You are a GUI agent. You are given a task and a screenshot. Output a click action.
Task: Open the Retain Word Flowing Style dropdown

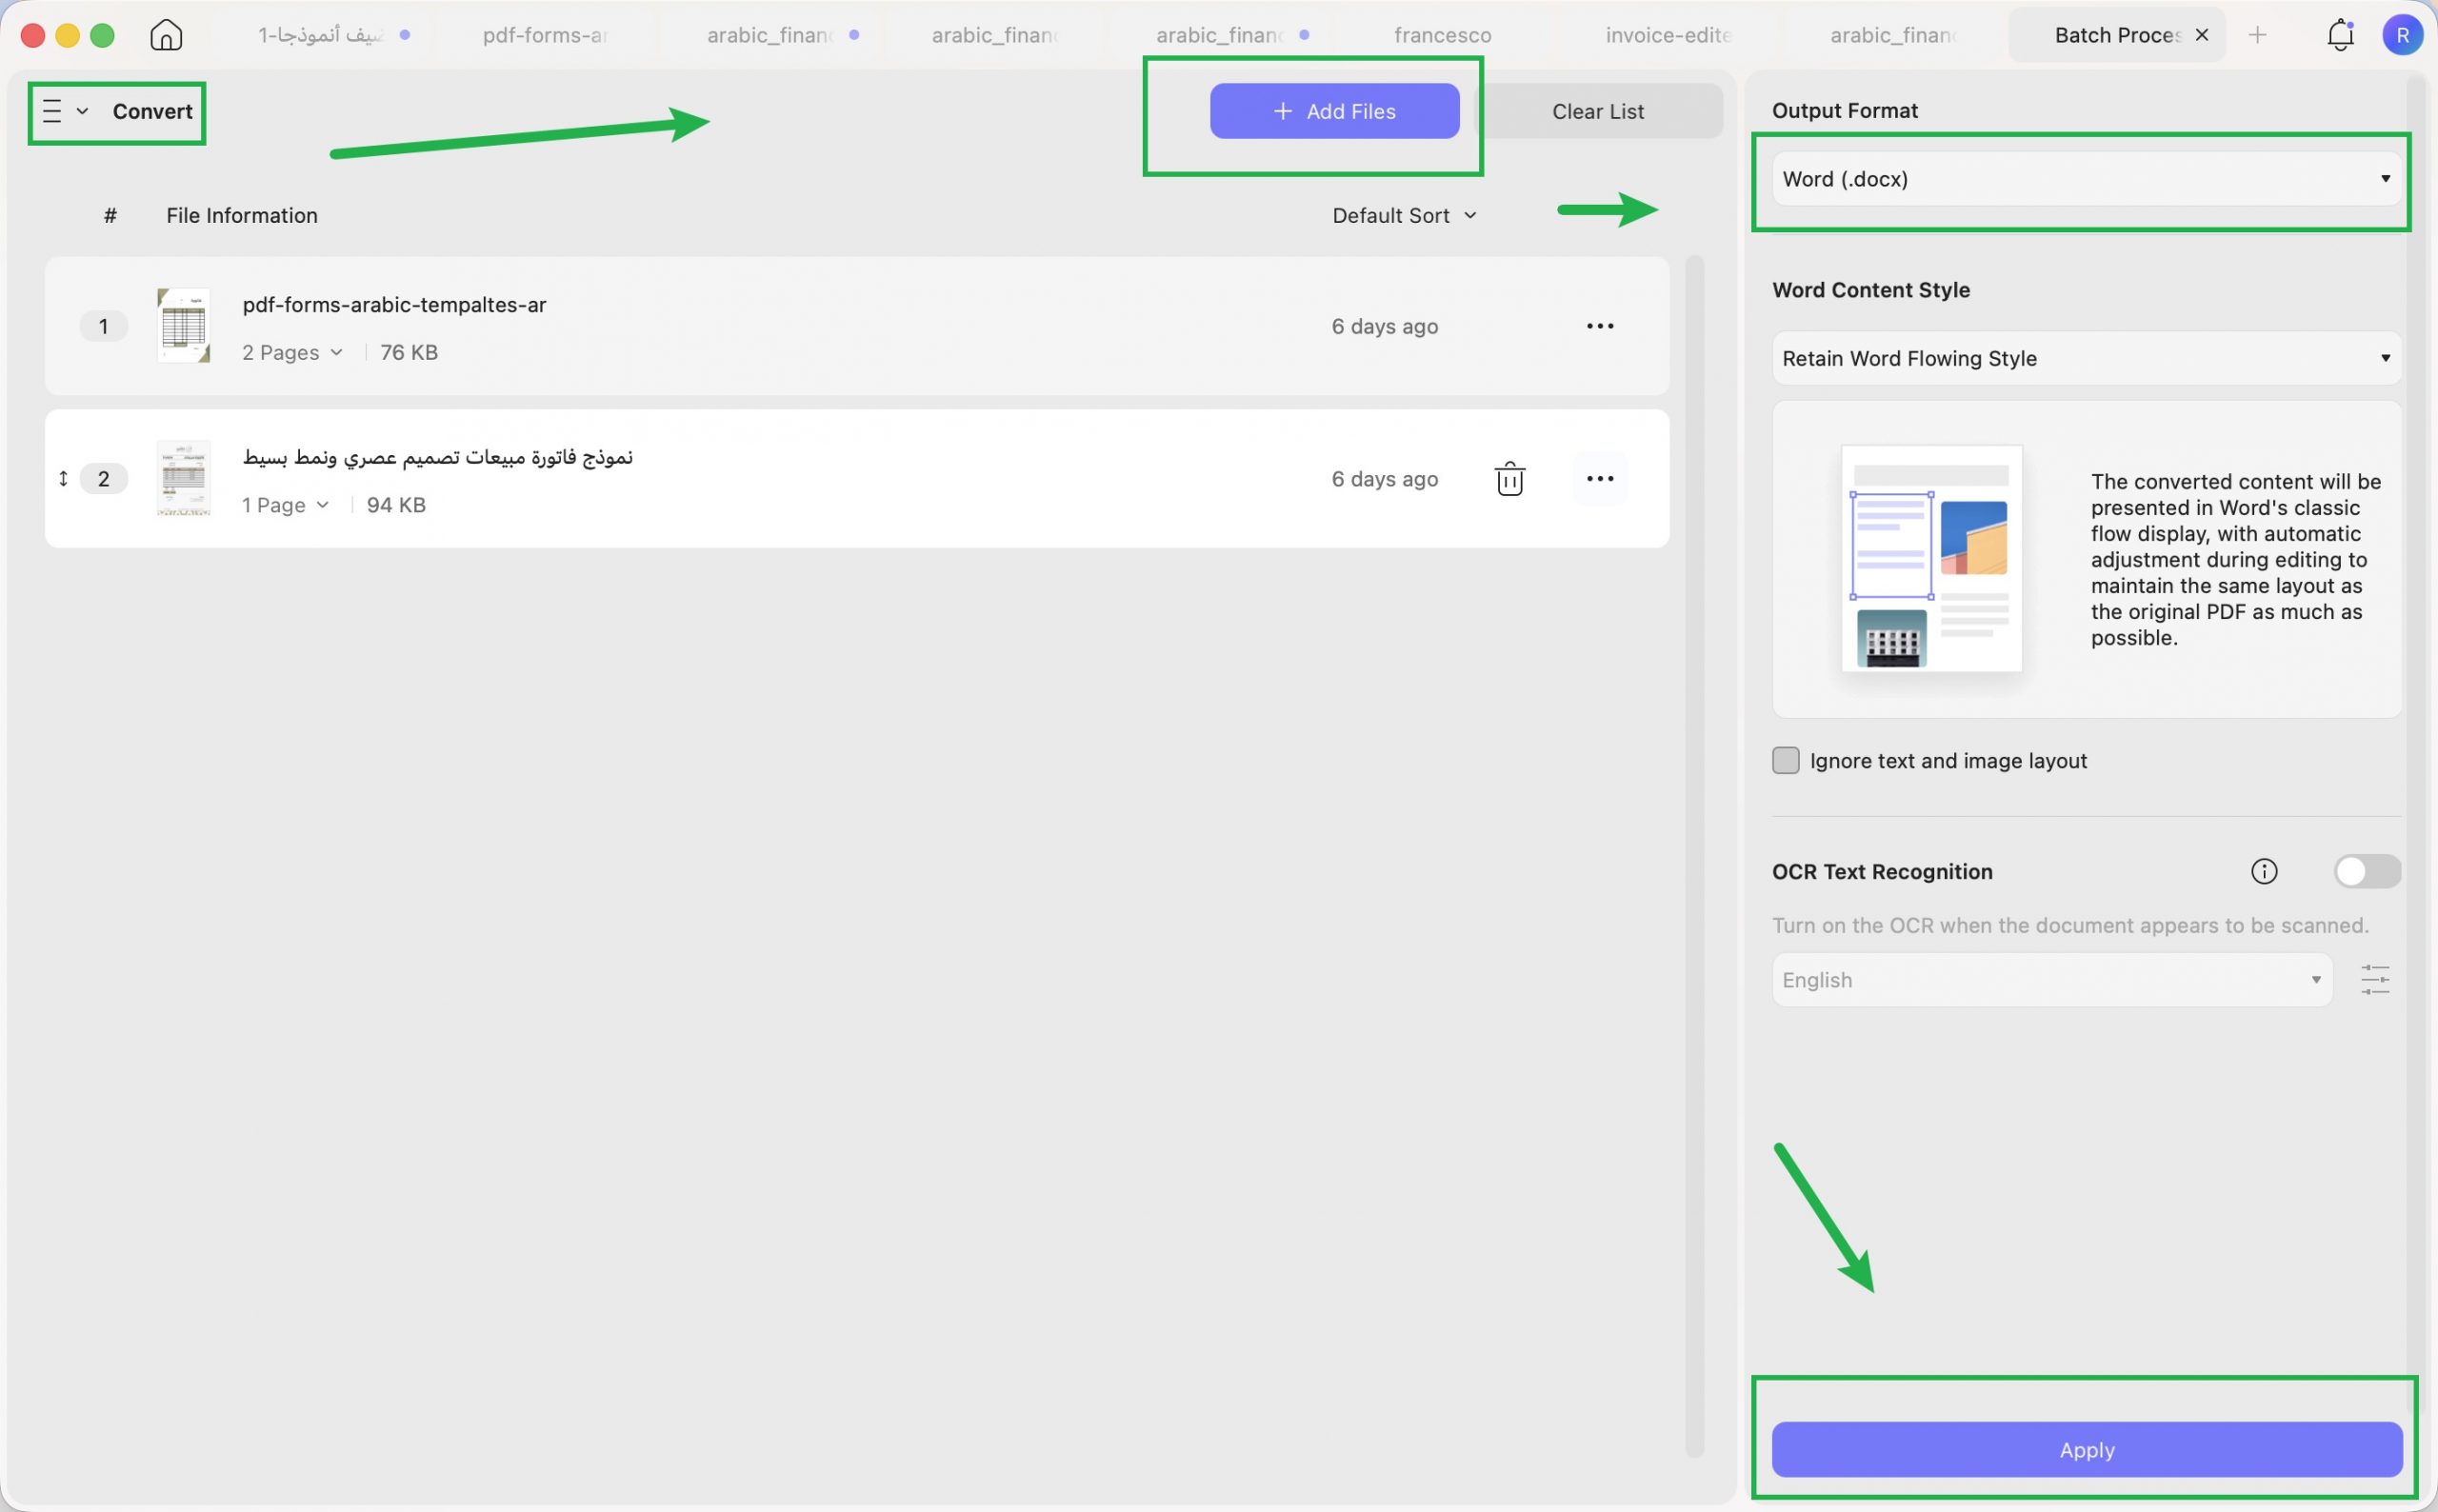pos(2086,358)
